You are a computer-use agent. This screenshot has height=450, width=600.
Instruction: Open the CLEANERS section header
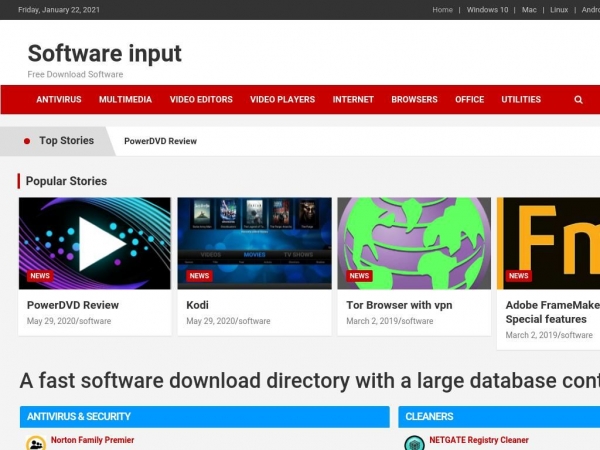point(499,417)
